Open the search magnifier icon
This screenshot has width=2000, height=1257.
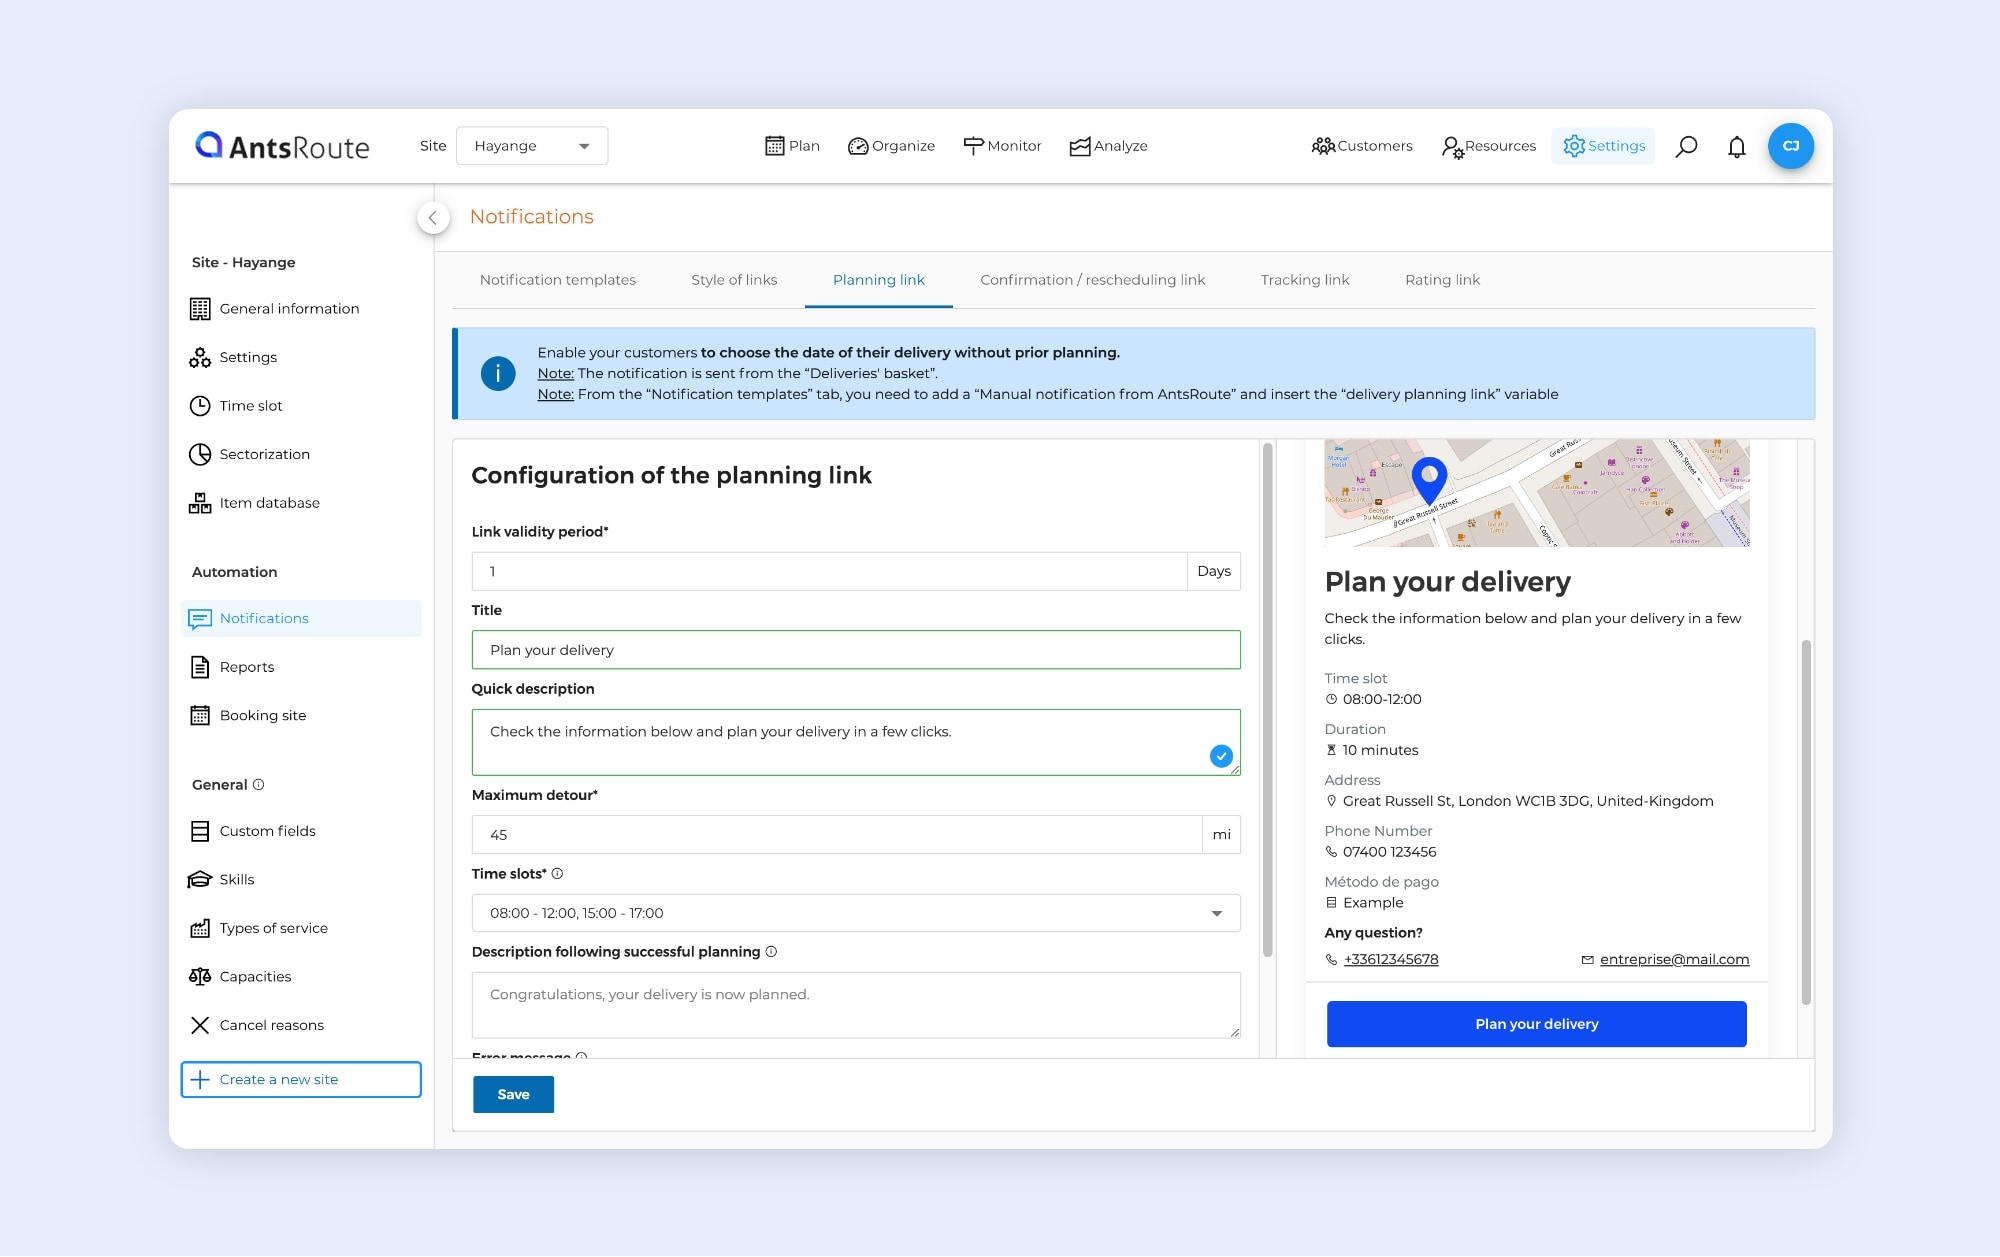coord(1687,146)
